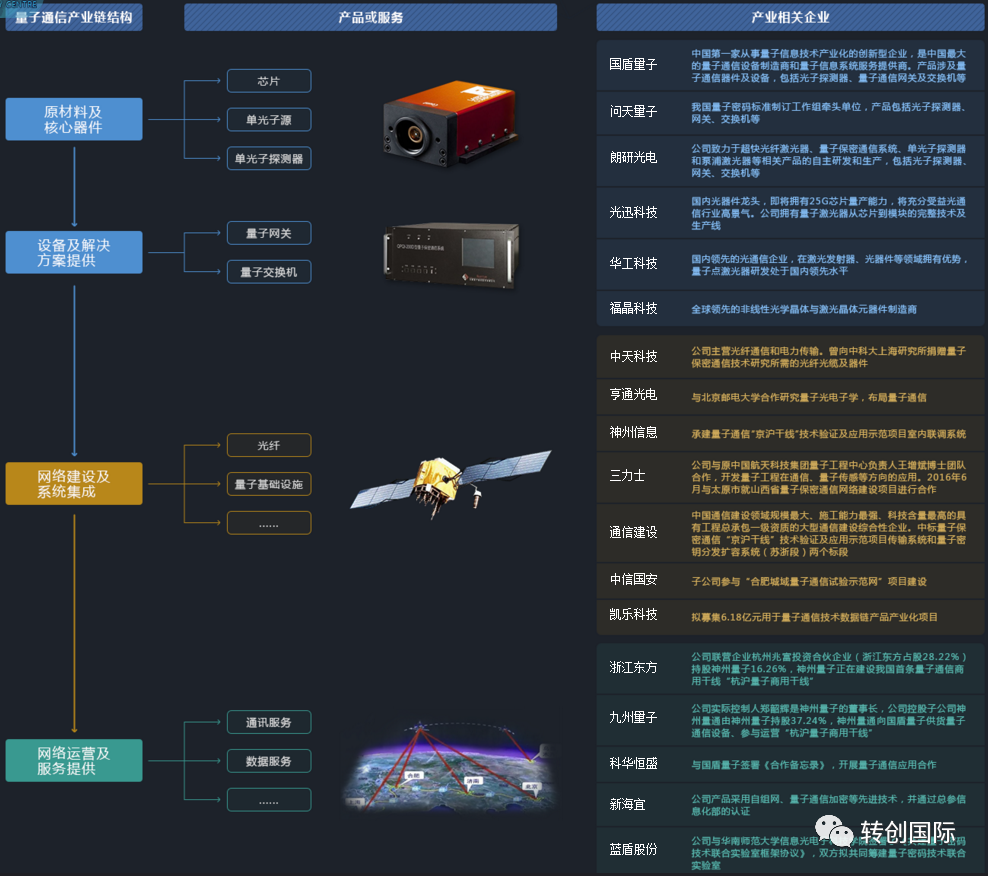
Task: Click company name 光迅科技
Action: (633, 212)
